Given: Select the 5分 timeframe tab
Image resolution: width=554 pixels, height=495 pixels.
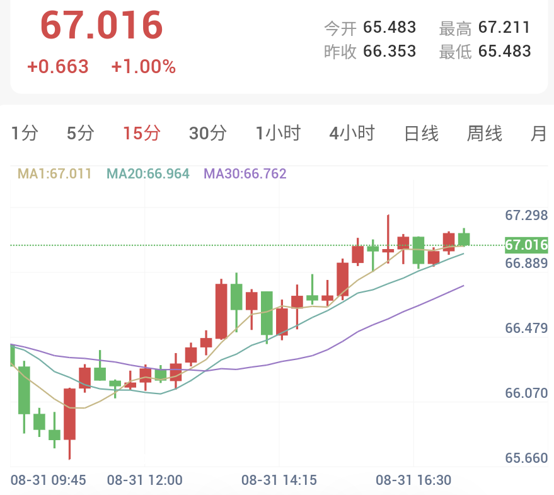Looking at the screenshot, I should click(x=81, y=134).
